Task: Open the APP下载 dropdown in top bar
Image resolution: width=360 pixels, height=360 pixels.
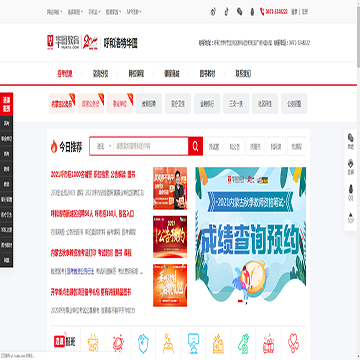Action: [134, 12]
